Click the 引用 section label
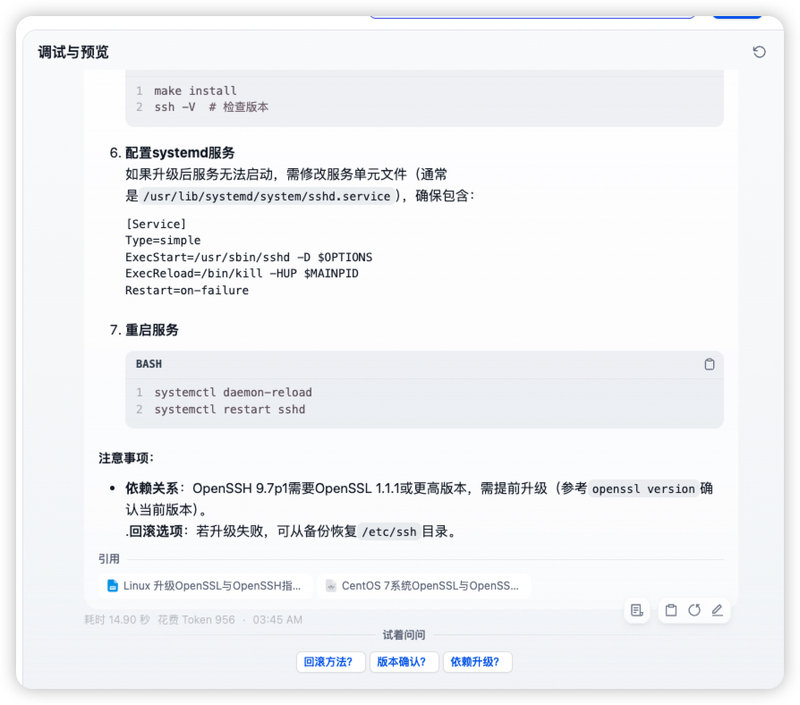 coord(109,559)
